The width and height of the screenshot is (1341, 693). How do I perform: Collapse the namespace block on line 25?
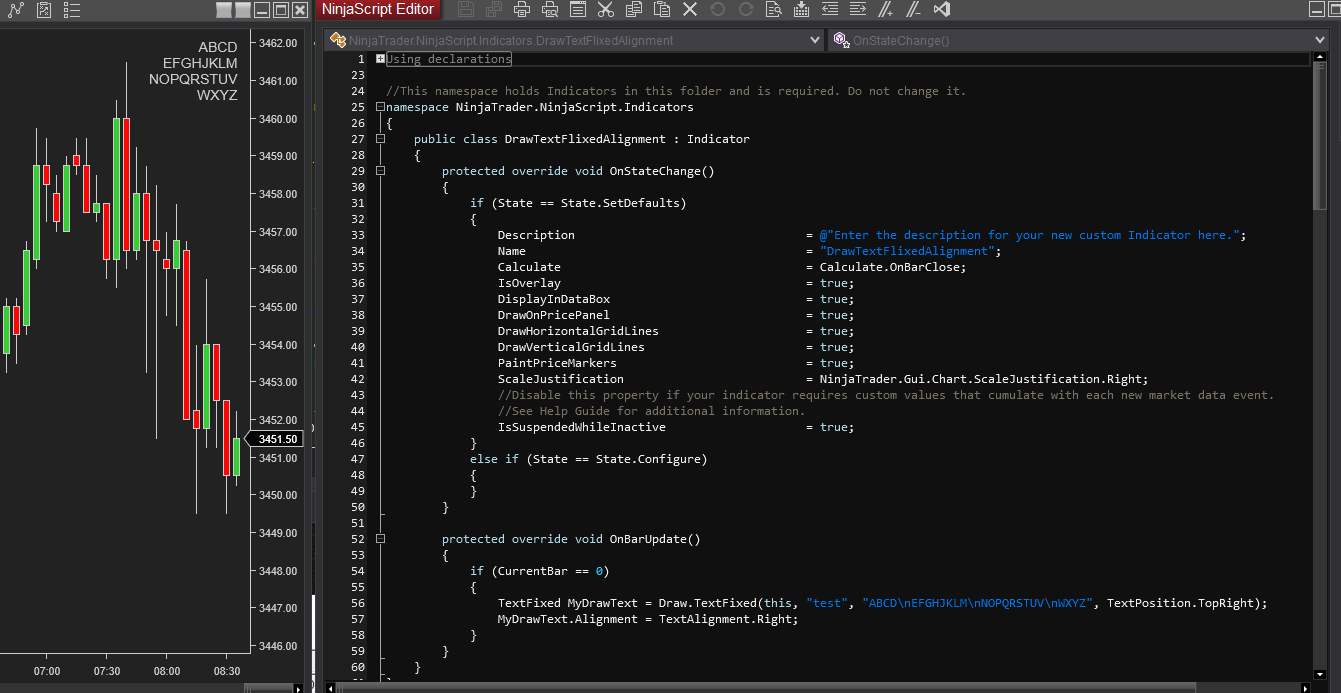380,107
